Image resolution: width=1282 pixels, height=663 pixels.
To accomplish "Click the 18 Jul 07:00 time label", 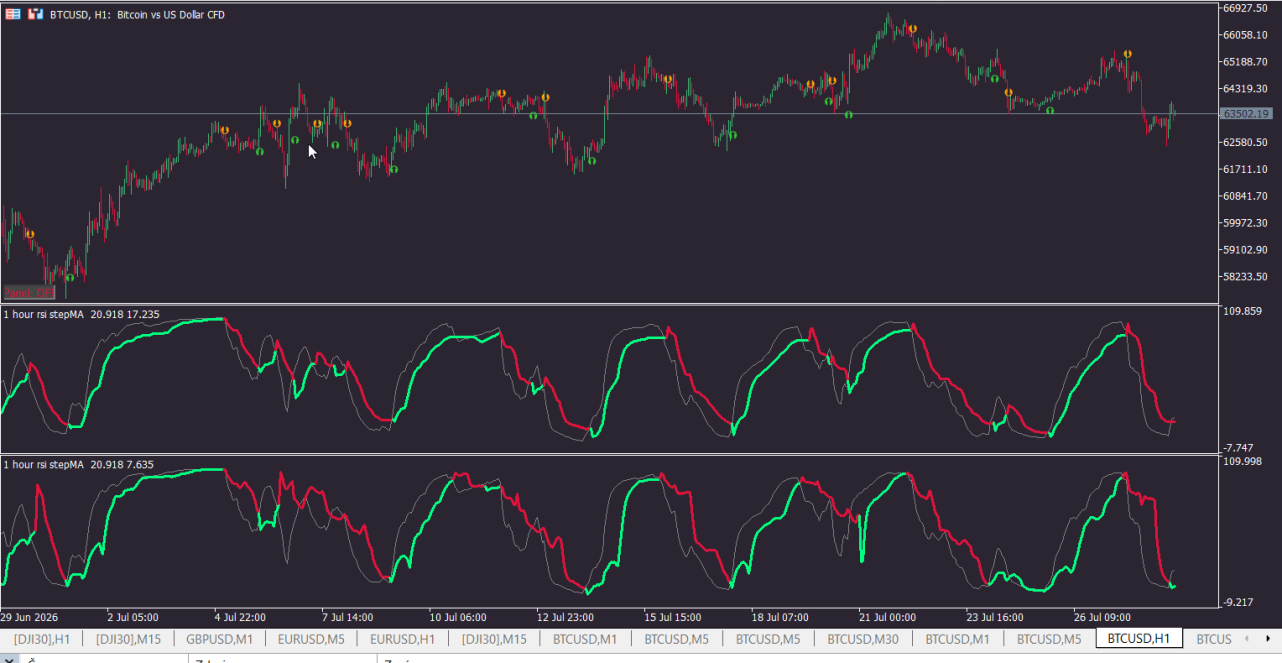I will coord(780,617).
